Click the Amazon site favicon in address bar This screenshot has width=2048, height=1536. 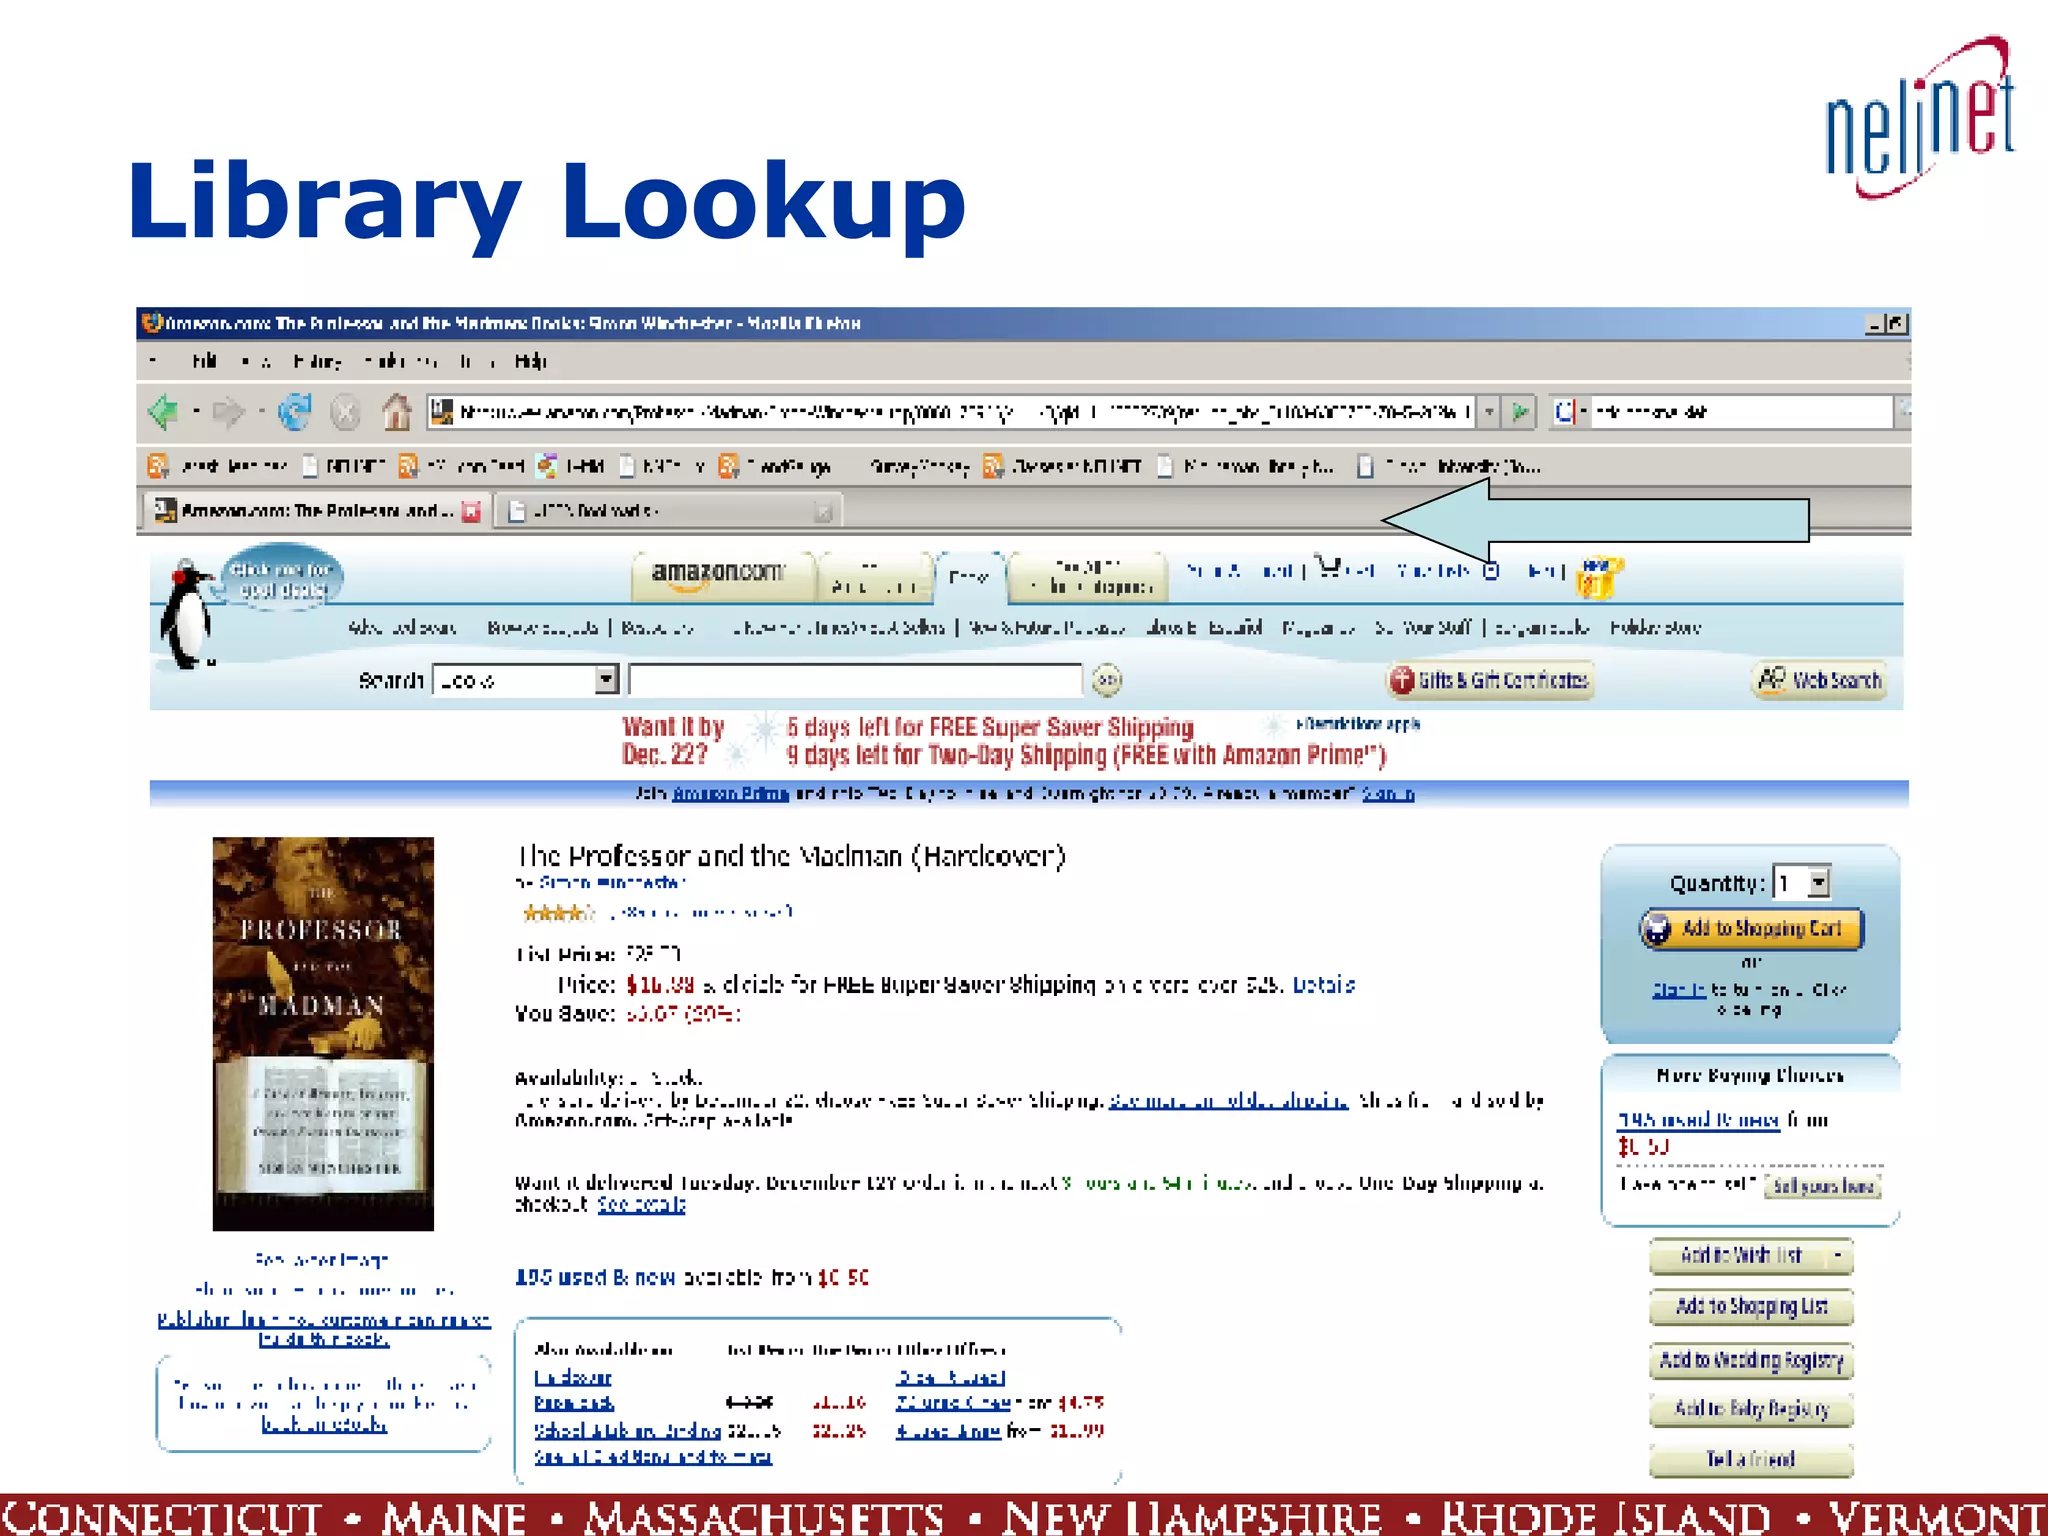(442, 410)
